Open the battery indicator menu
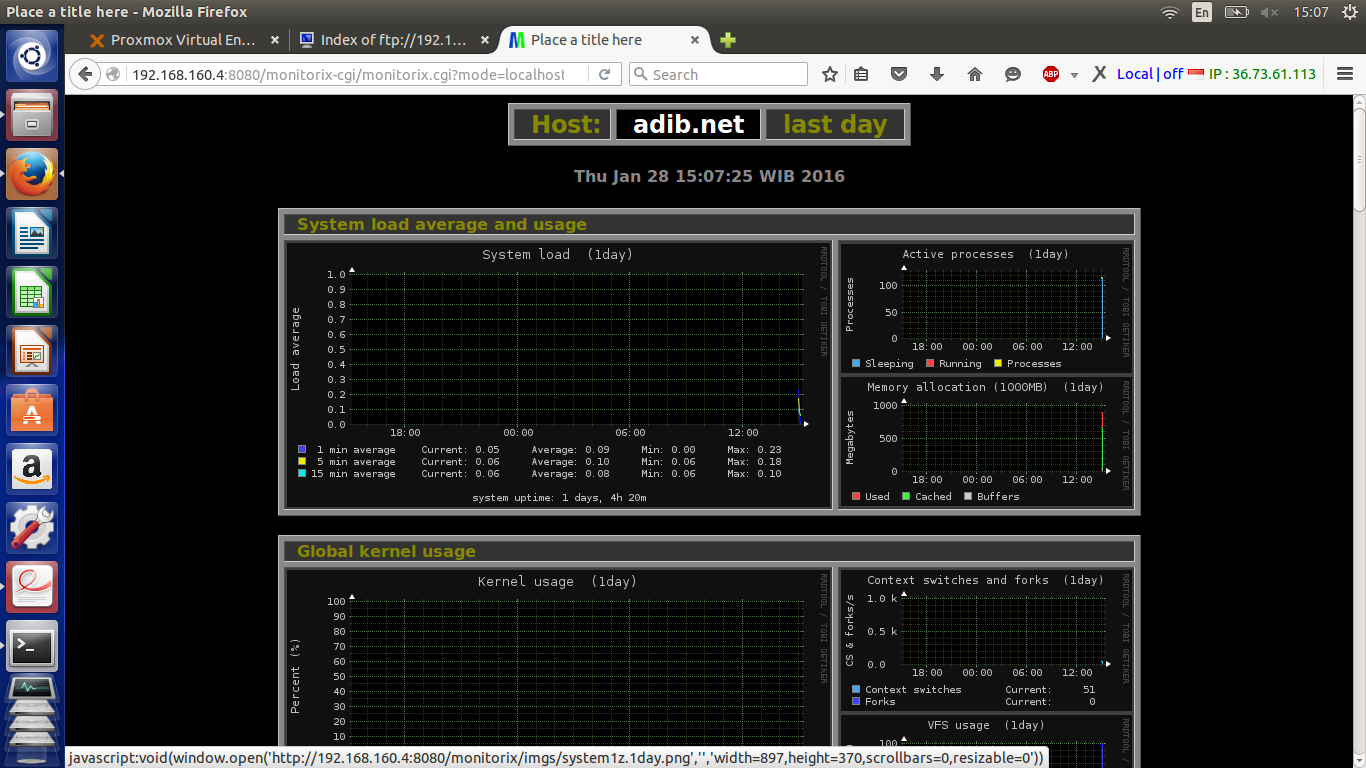The width and height of the screenshot is (1366, 768). (x=1237, y=12)
